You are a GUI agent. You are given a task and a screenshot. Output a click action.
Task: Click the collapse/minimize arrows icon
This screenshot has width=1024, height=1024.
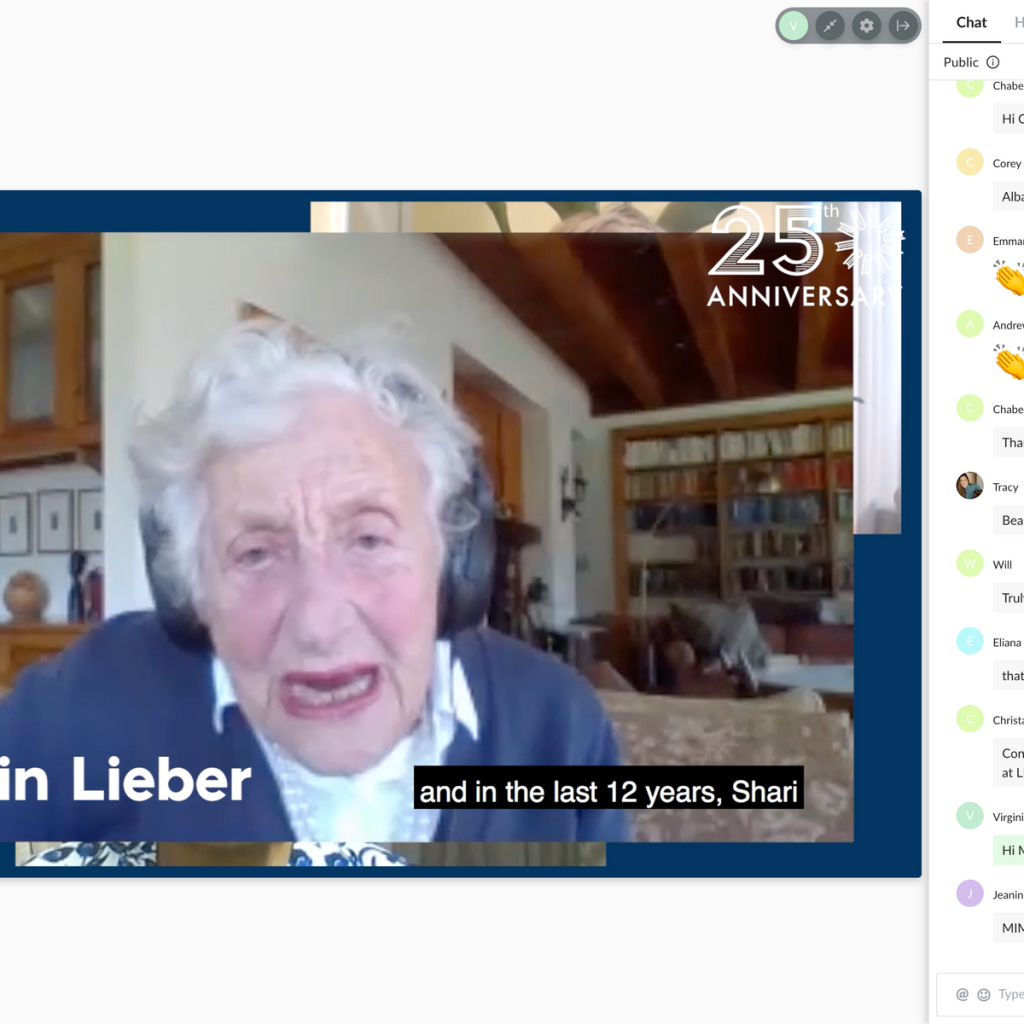830,26
